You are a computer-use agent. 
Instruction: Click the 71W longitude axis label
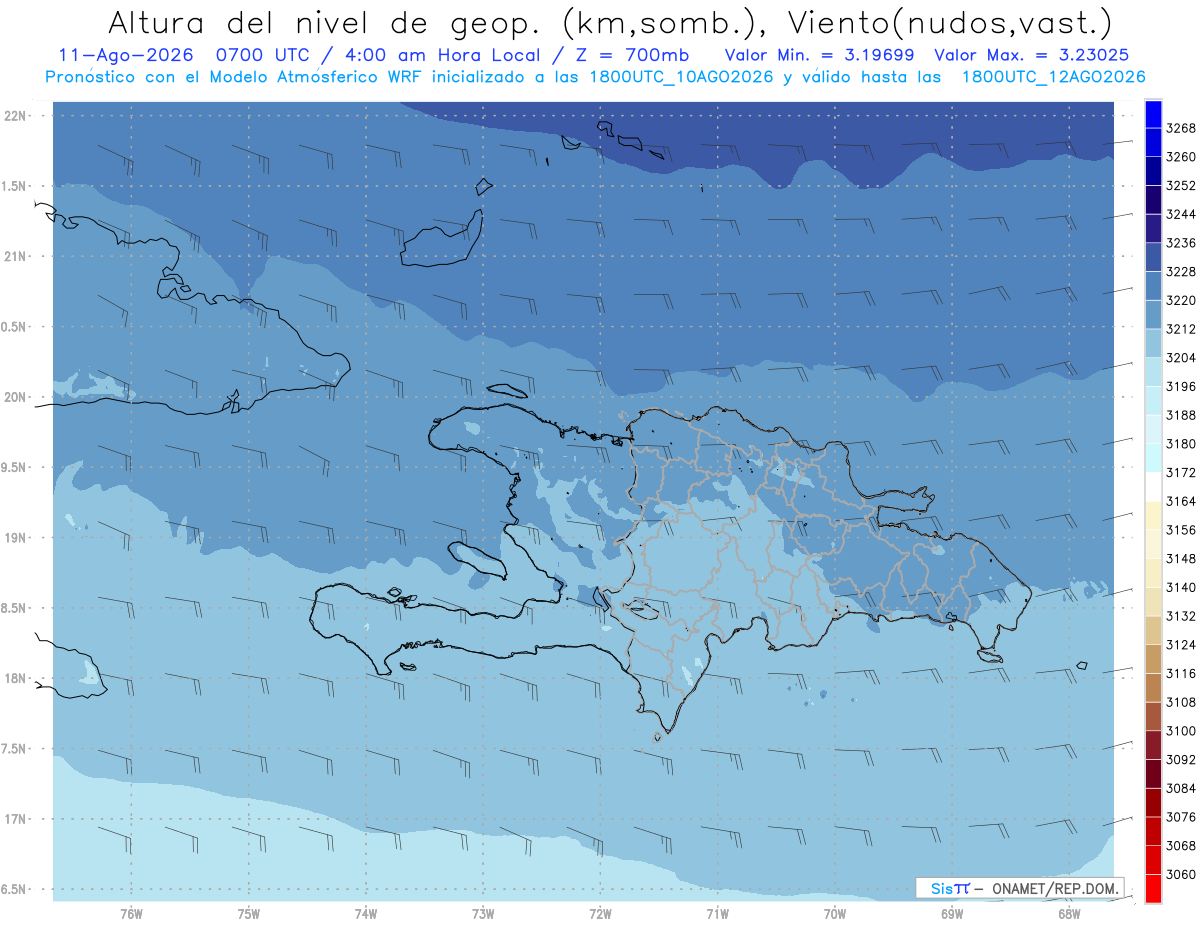point(717,913)
